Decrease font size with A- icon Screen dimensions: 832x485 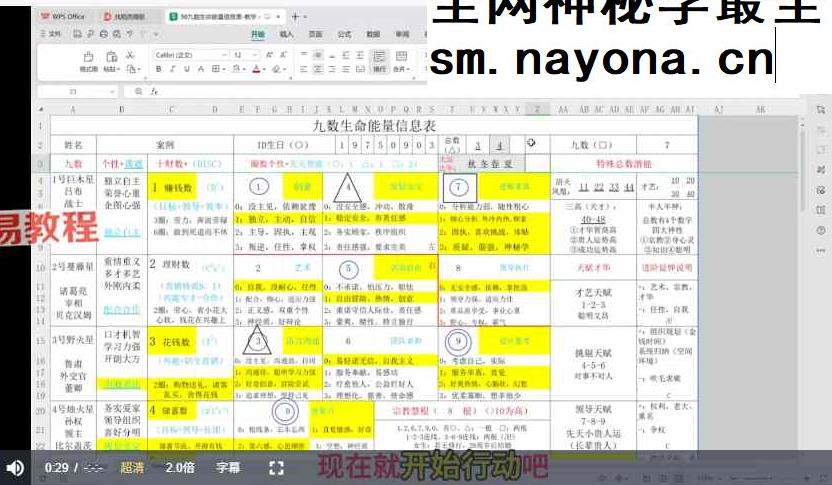(x=283, y=55)
